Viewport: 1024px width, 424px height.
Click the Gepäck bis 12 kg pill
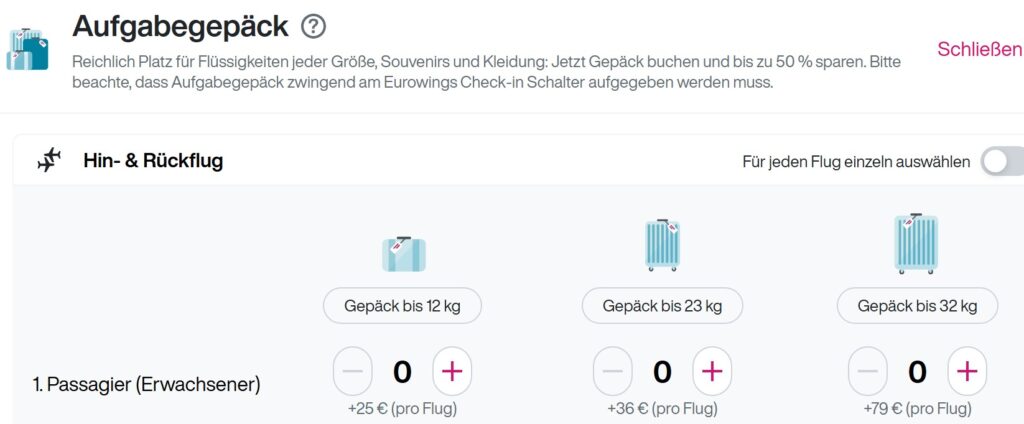[x=402, y=306]
